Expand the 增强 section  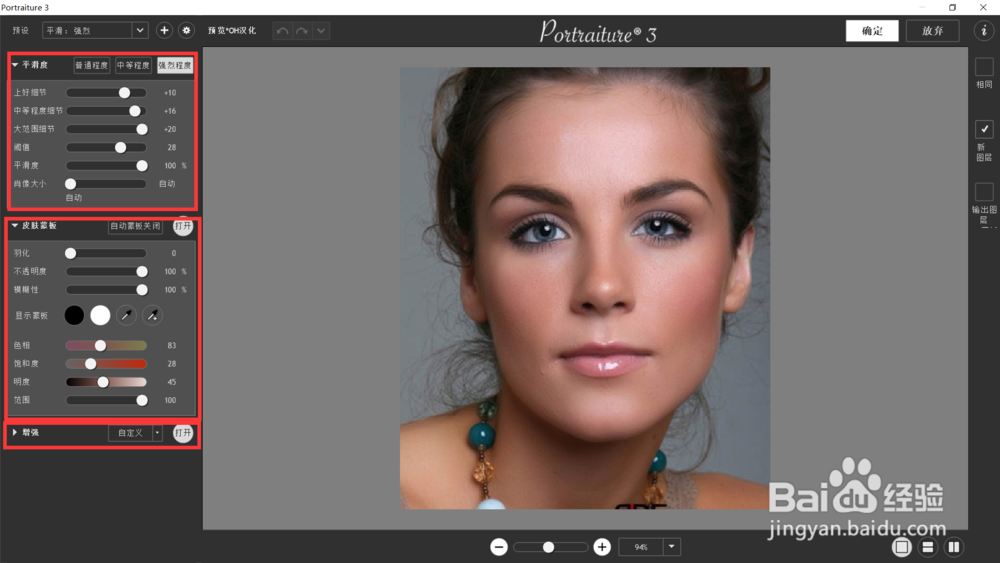15,432
